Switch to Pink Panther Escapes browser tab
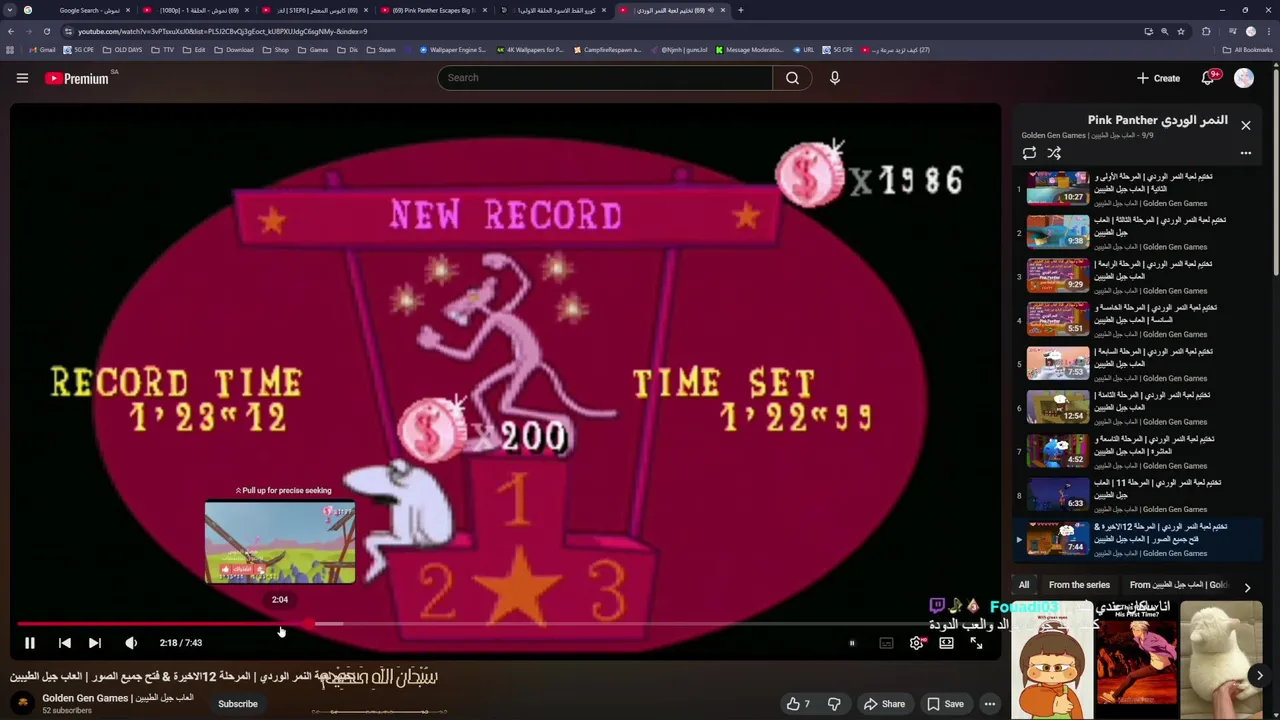The image size is (1280, 720). (435, 10)
